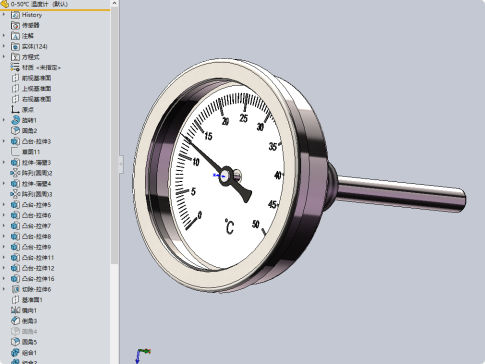
Task: Click the coordinate triad in the viewport corner
Action: pos(143,355)
